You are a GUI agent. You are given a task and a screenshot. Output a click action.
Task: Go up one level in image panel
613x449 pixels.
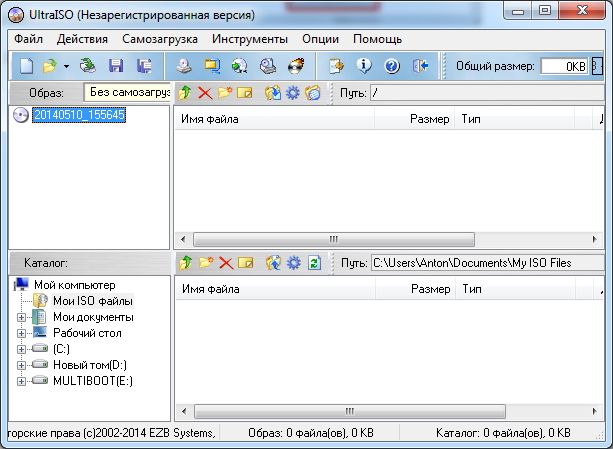pyautogui.click(x=184, y=93)
